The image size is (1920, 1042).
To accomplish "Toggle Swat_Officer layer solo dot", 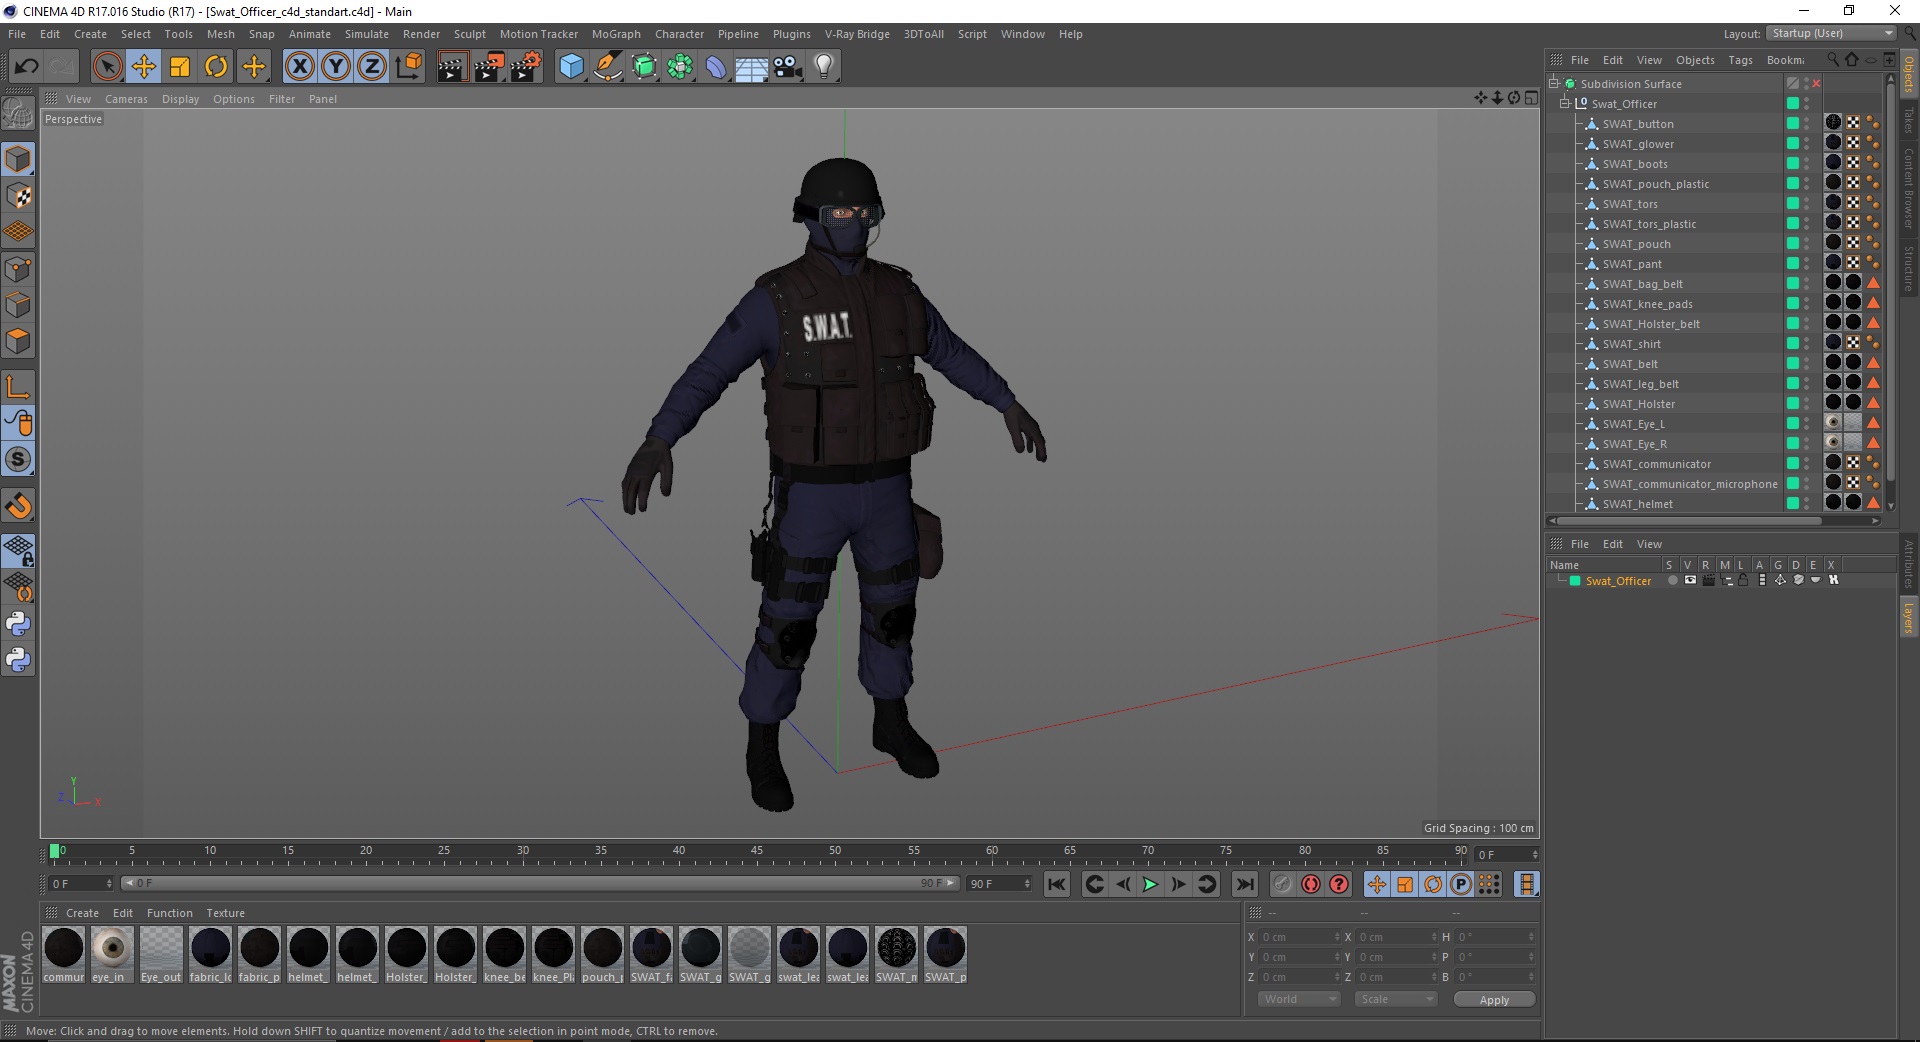I will click(1671, 580).
